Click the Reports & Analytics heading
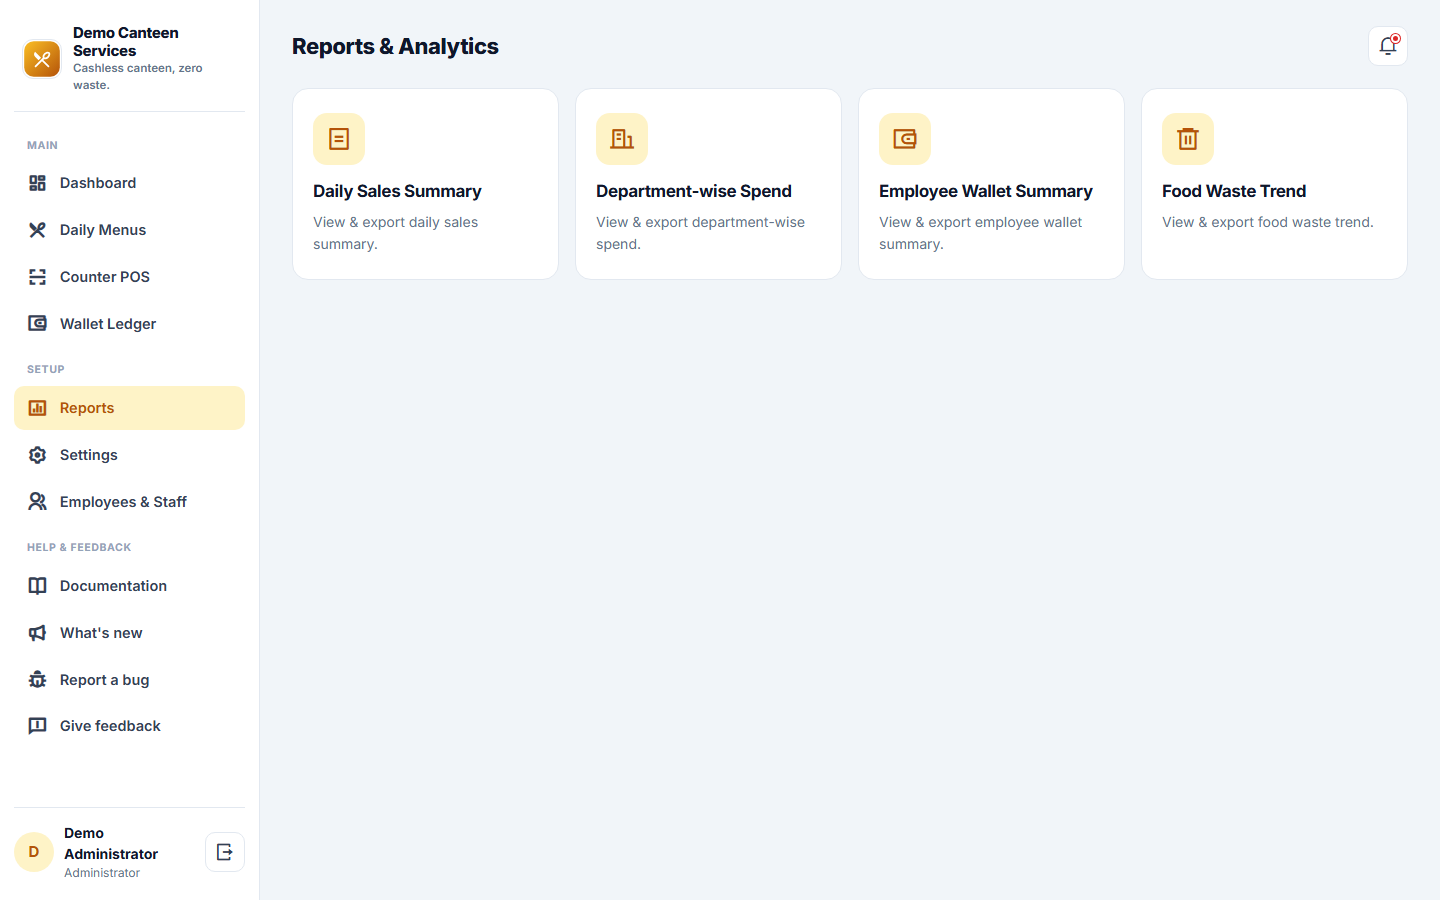The height and width of the screenshot is (900, 1440). [395, 46]
